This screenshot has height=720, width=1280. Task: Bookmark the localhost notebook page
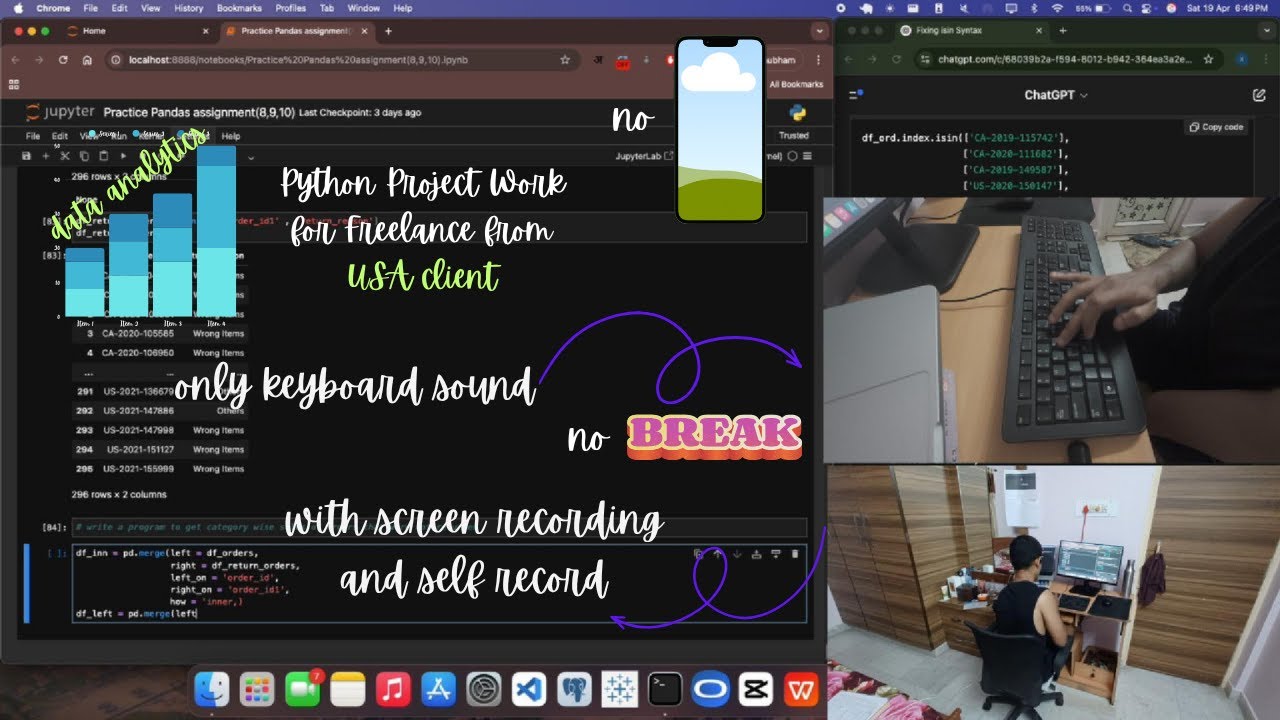[564, 60]
